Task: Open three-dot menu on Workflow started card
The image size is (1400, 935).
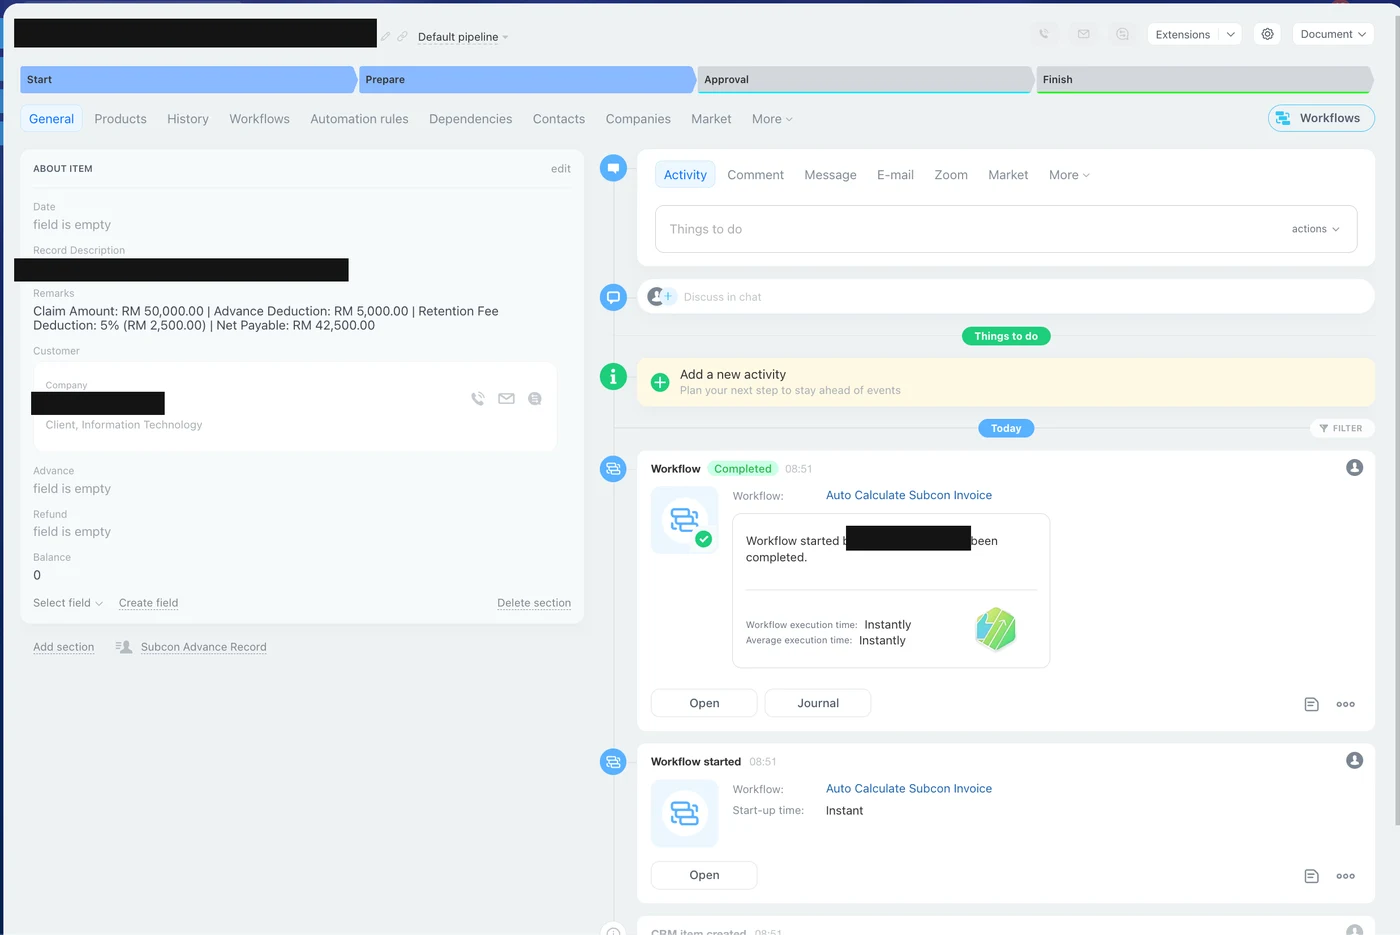Action: click(1346, 877)
